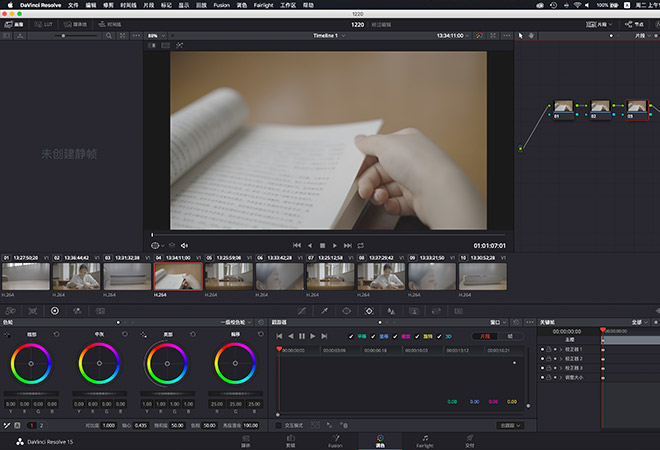The width and height of the screenshot is (660, 450).
Task: Open the Color page tab
Action: click(380, 440)
